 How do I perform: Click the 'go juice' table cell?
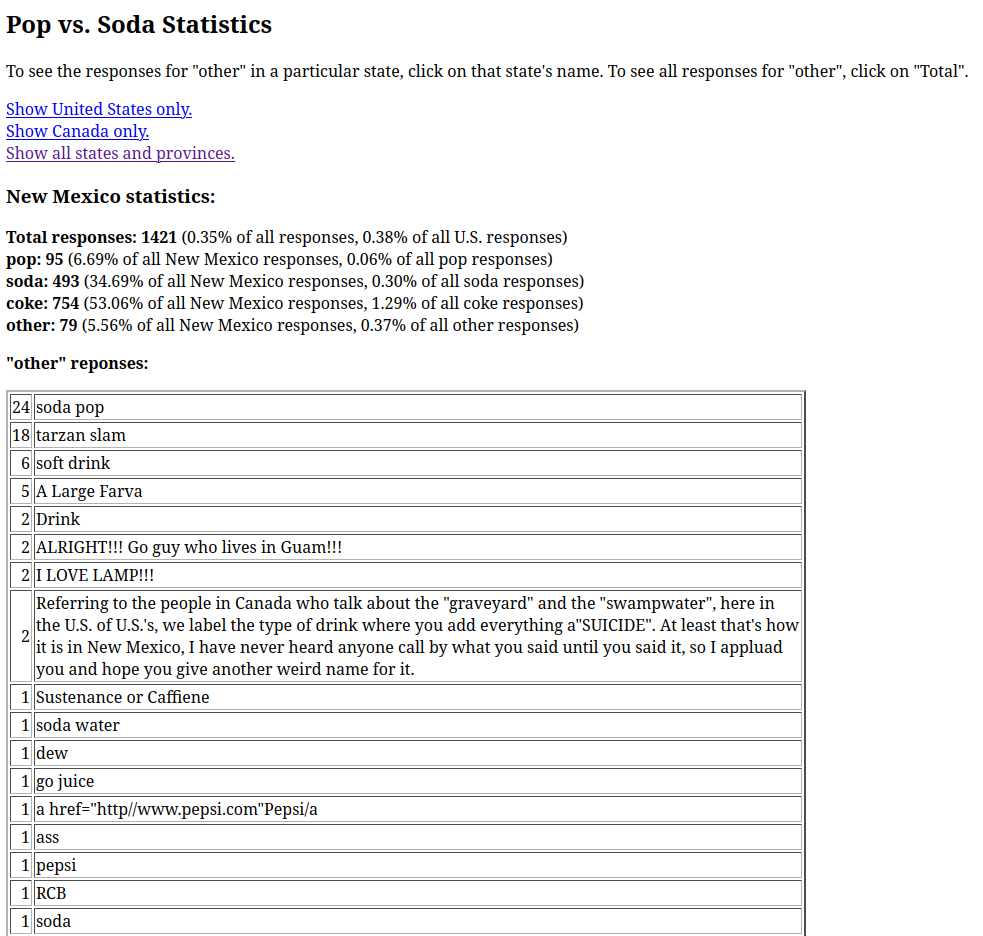[418, 781]
